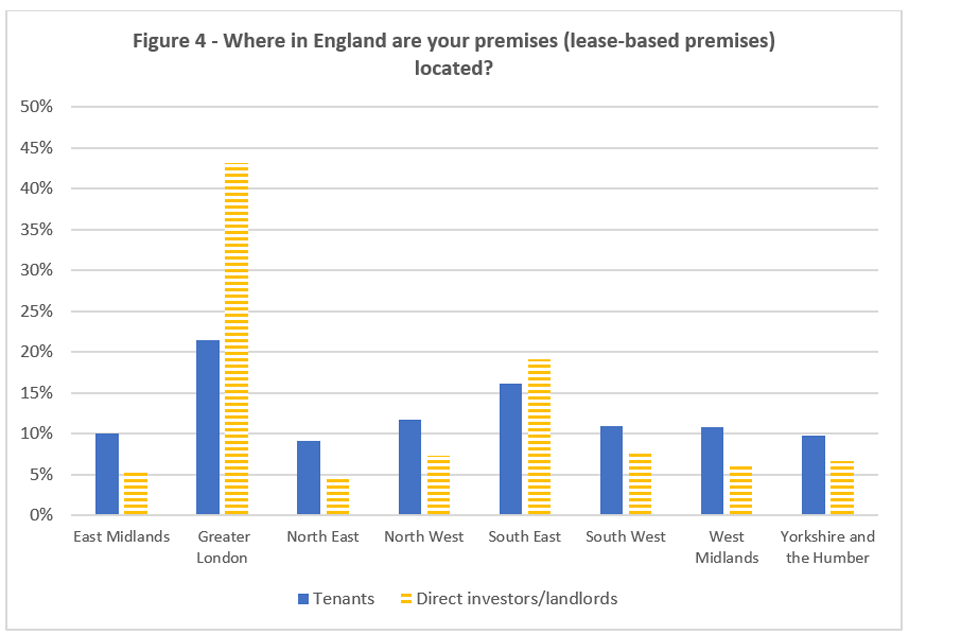Click the Figure 4 chart title
The width and height of the screenshot is (960, 640).
click(x=454, y=55)
